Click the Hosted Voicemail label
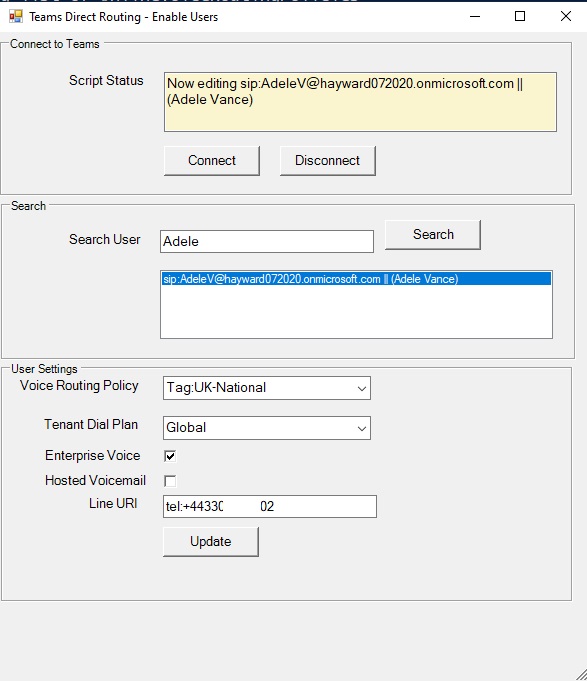 pyautogui.click(x=96, y=480)
